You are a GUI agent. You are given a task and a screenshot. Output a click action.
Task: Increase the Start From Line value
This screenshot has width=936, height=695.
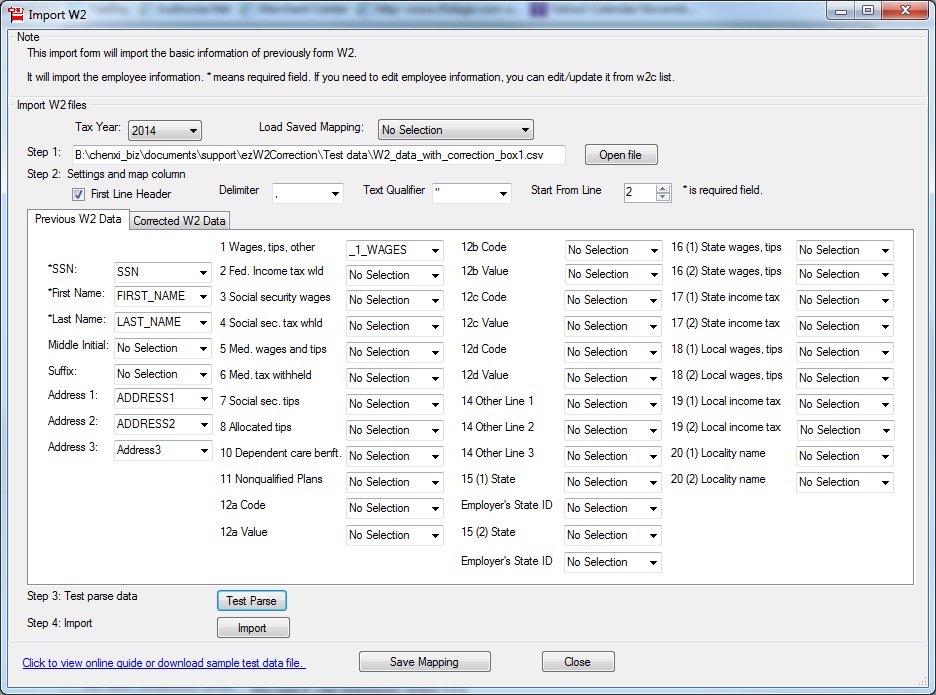(x=663, y=188)
